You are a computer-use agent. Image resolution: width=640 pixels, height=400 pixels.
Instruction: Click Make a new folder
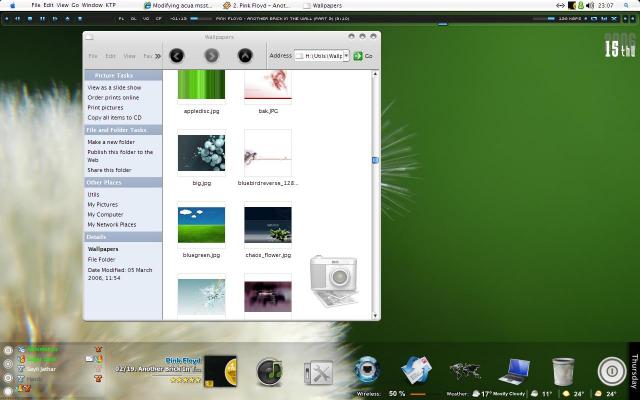point(111,142)
